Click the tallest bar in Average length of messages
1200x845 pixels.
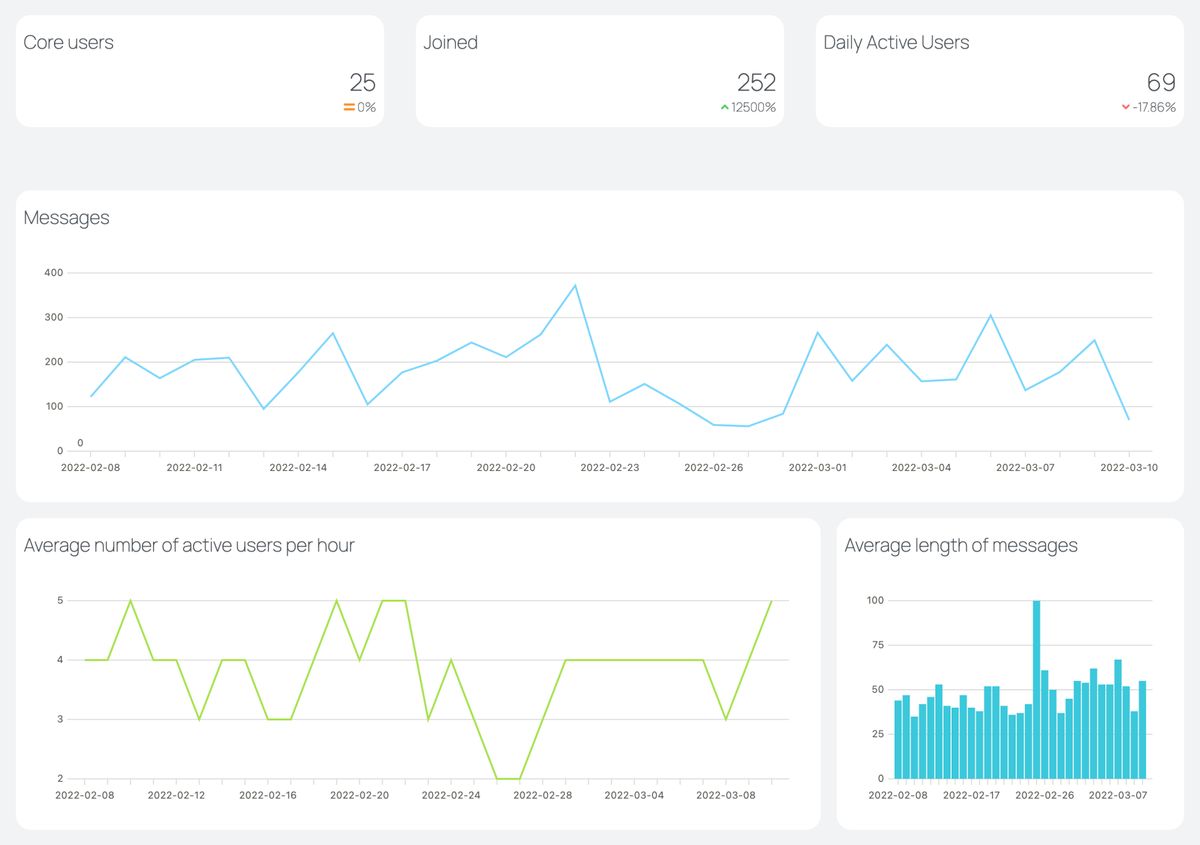(x=1036, y=690)
